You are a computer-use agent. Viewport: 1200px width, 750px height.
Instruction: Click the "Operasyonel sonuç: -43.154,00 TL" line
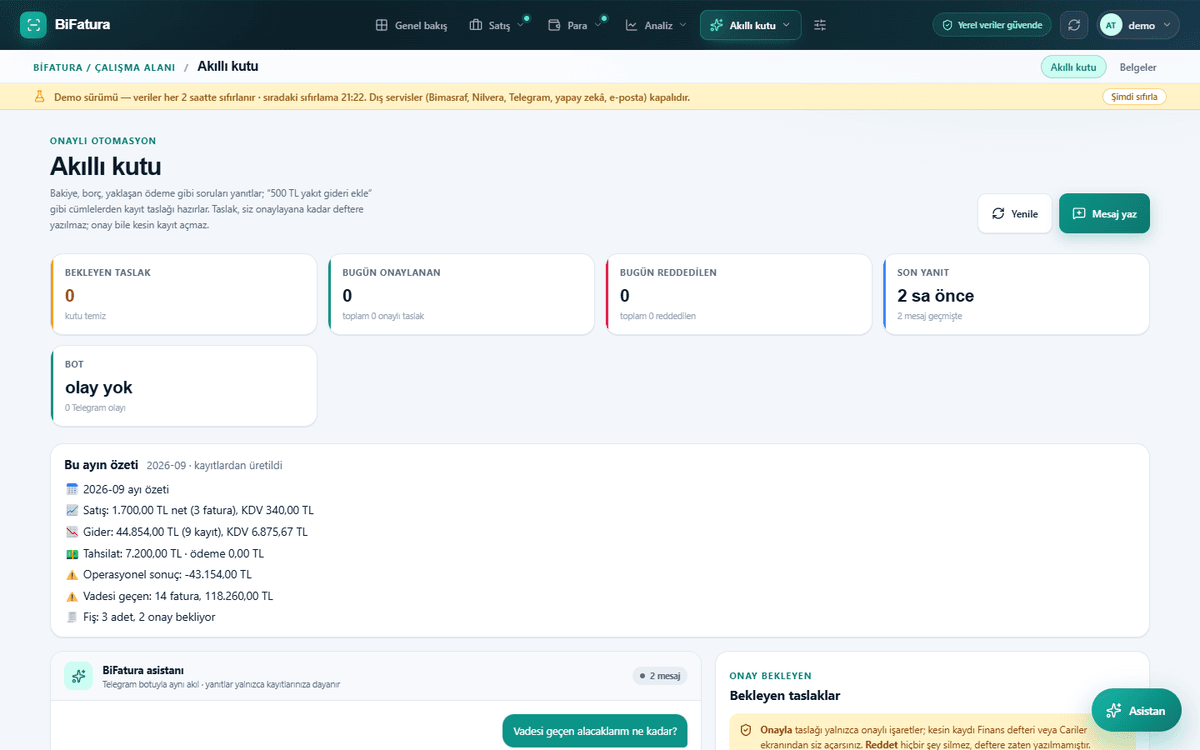point(158,575)
